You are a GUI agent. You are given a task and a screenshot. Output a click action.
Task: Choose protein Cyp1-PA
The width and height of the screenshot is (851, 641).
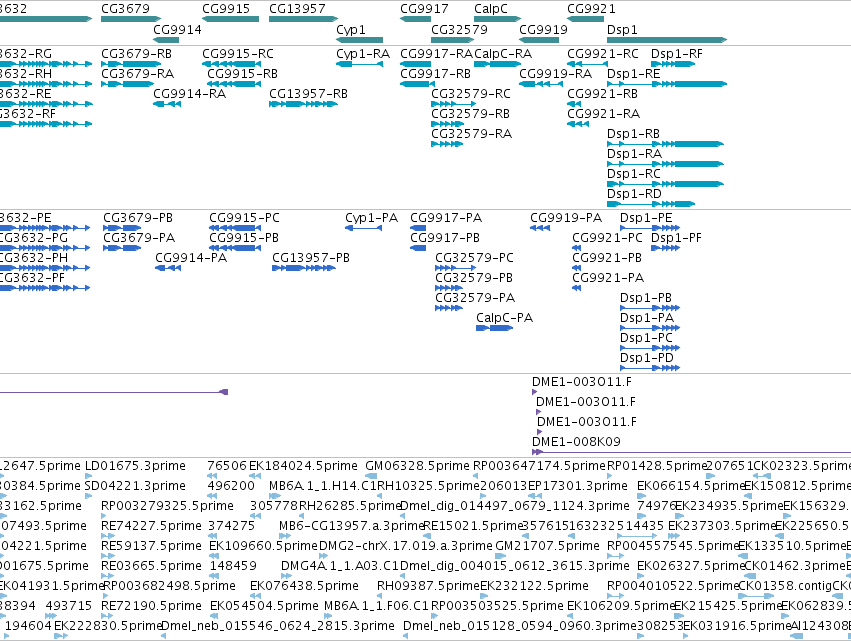[x=364, y=228]
